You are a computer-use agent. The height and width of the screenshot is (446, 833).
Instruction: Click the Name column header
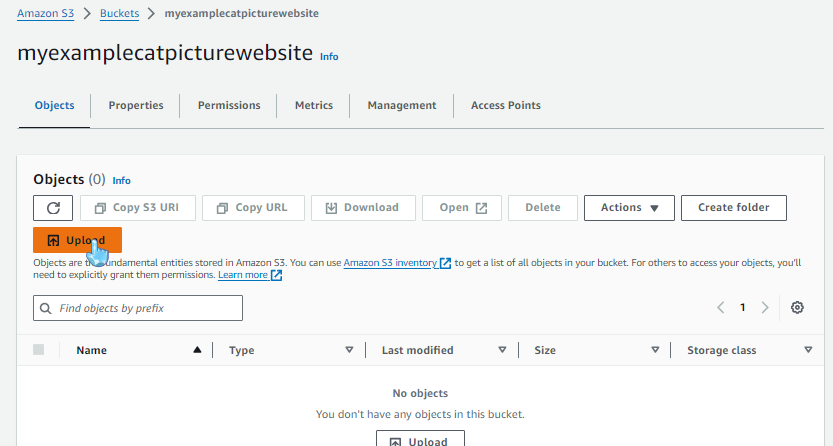(x=91, y=350)
